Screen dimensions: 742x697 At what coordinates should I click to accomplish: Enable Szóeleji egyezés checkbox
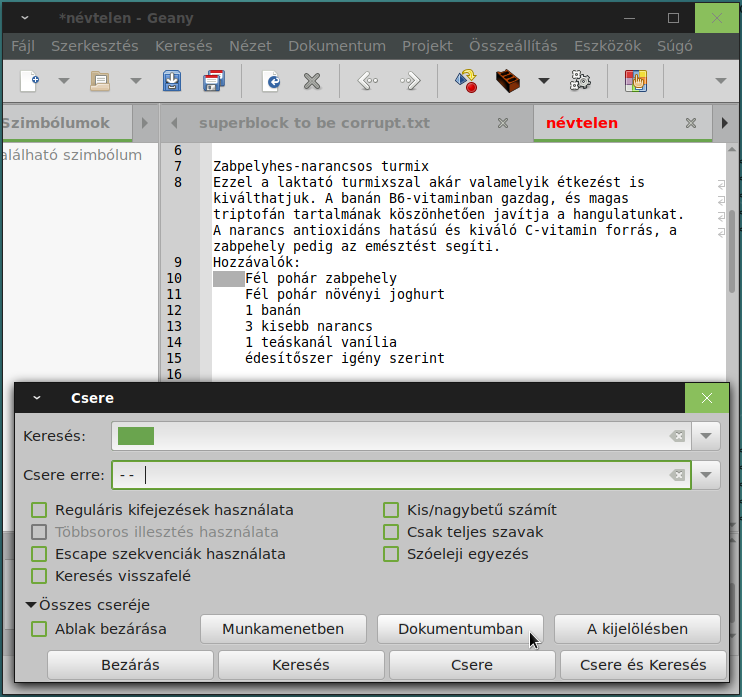point(391,554)
